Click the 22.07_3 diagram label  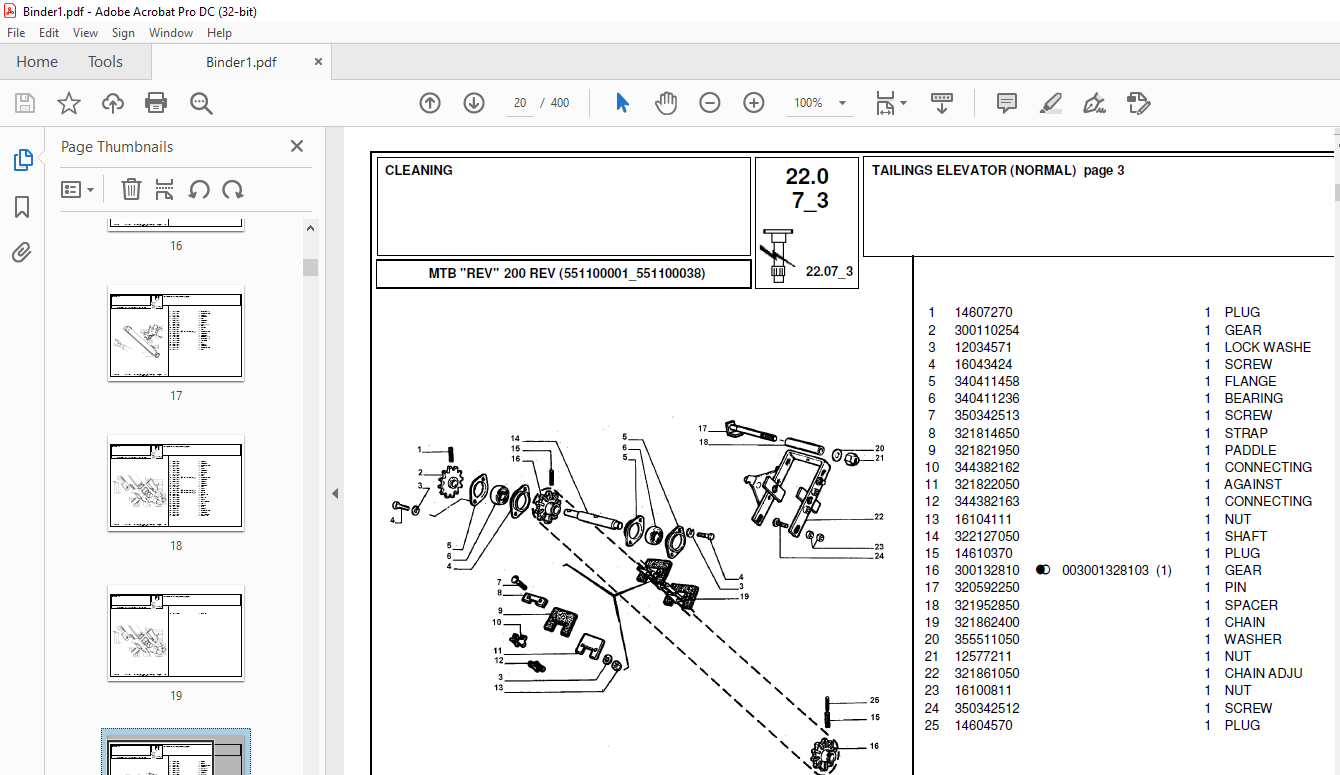tap(829, 271)
